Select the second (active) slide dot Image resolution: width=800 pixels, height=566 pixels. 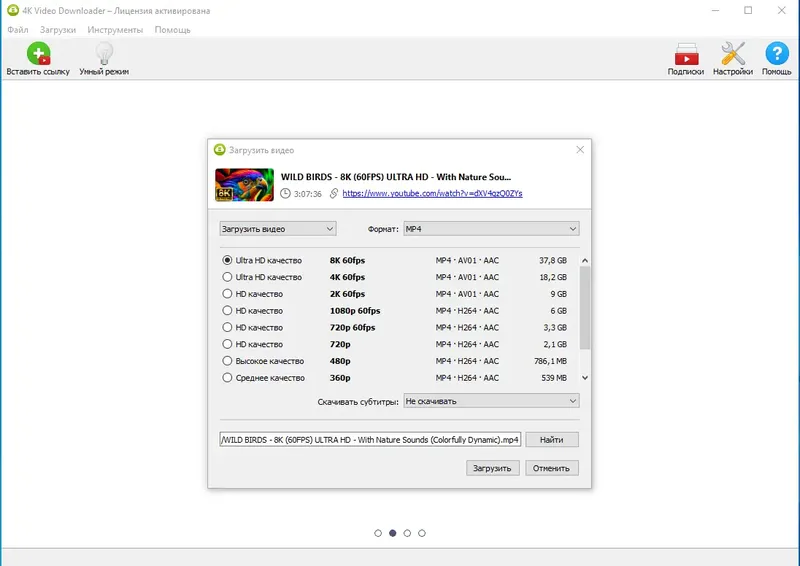pos(392,533)
